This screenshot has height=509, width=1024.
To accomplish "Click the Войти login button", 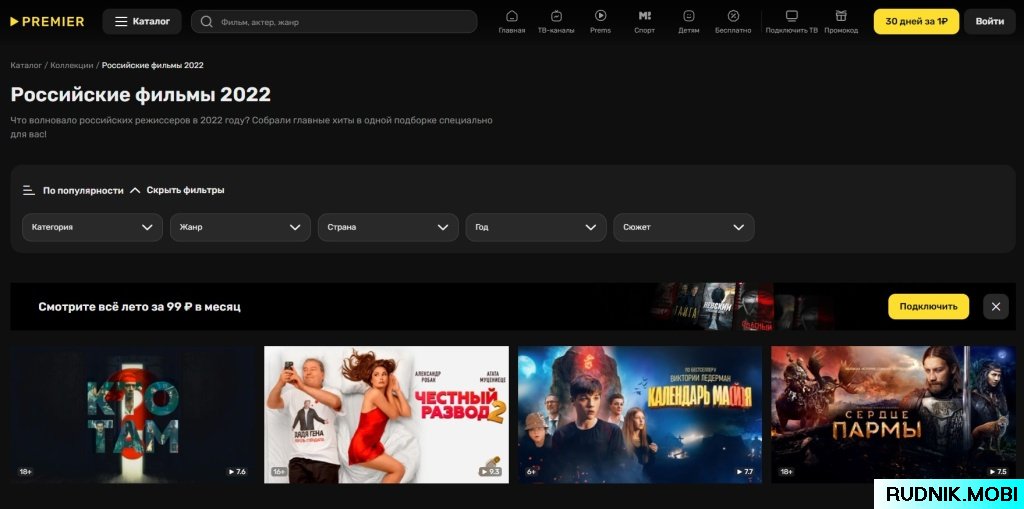I will 989,22.
